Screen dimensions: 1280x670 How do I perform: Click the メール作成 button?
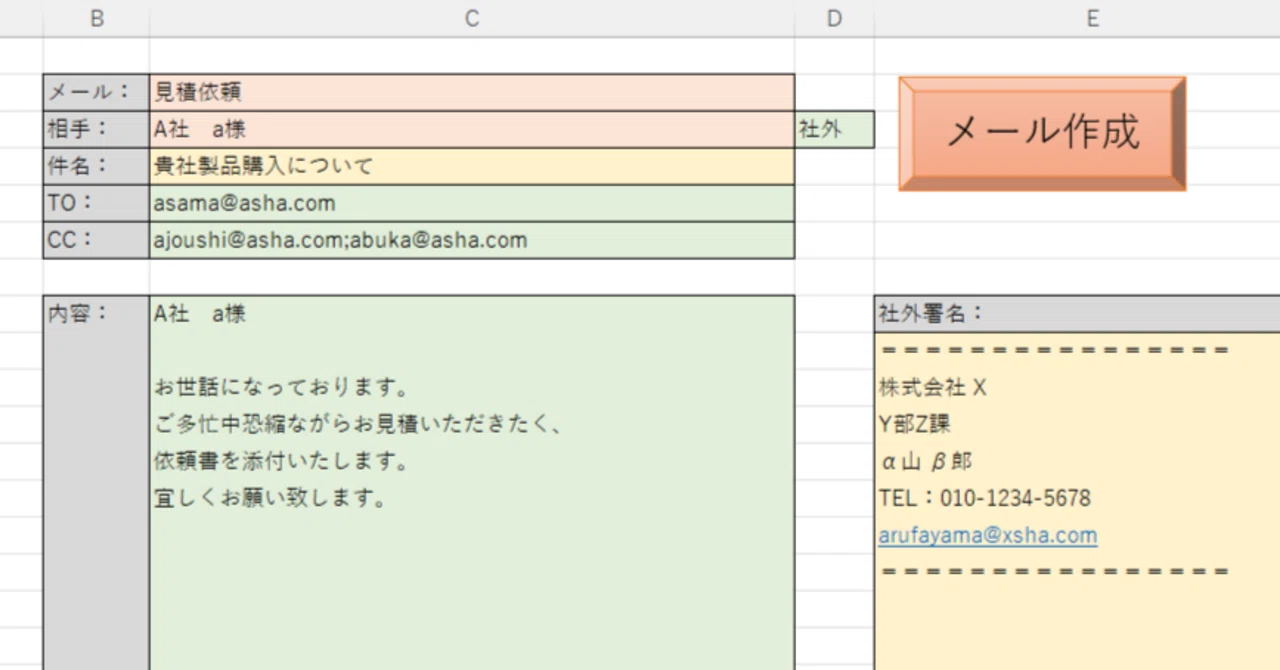[1042, 133]
